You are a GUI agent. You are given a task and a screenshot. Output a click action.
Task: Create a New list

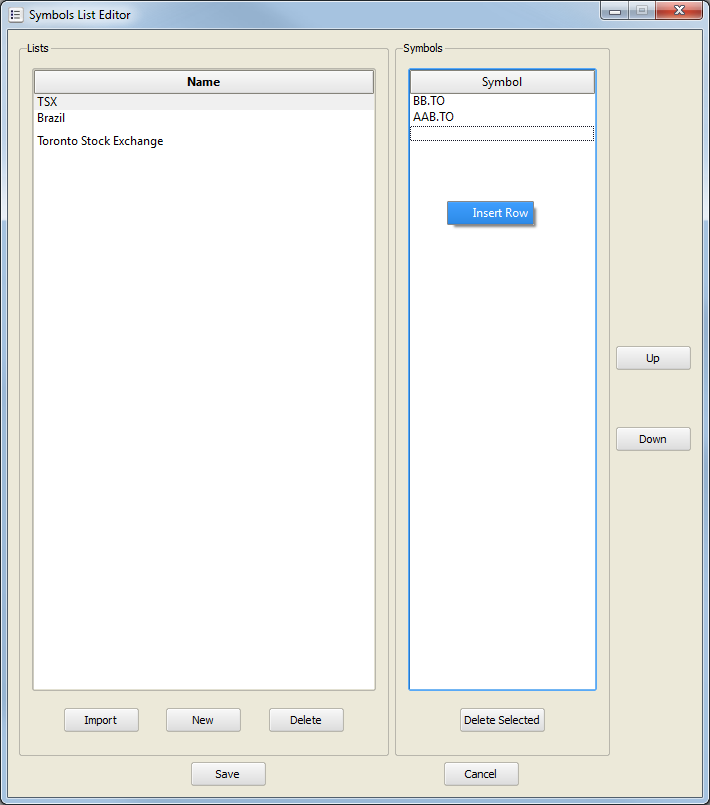(x=203, y=720)
